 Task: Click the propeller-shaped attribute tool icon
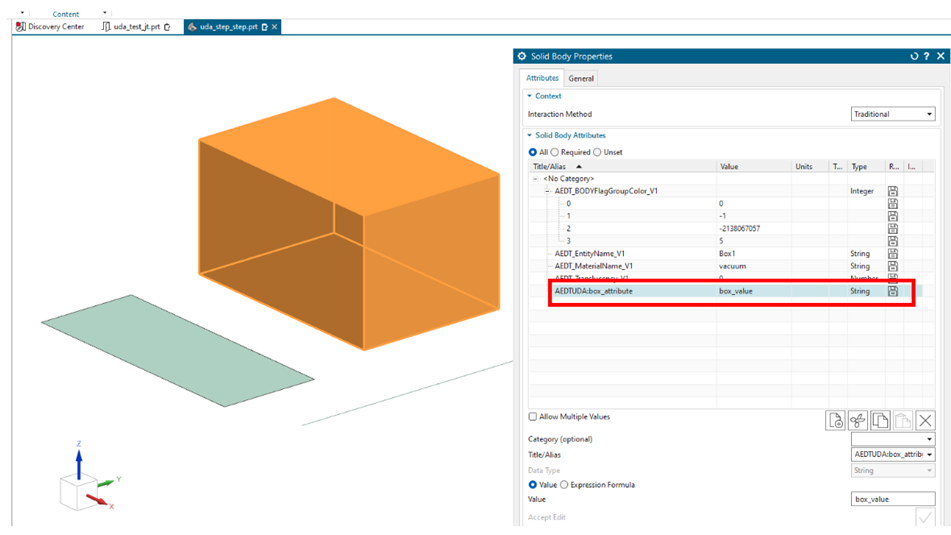click(858, 420)
